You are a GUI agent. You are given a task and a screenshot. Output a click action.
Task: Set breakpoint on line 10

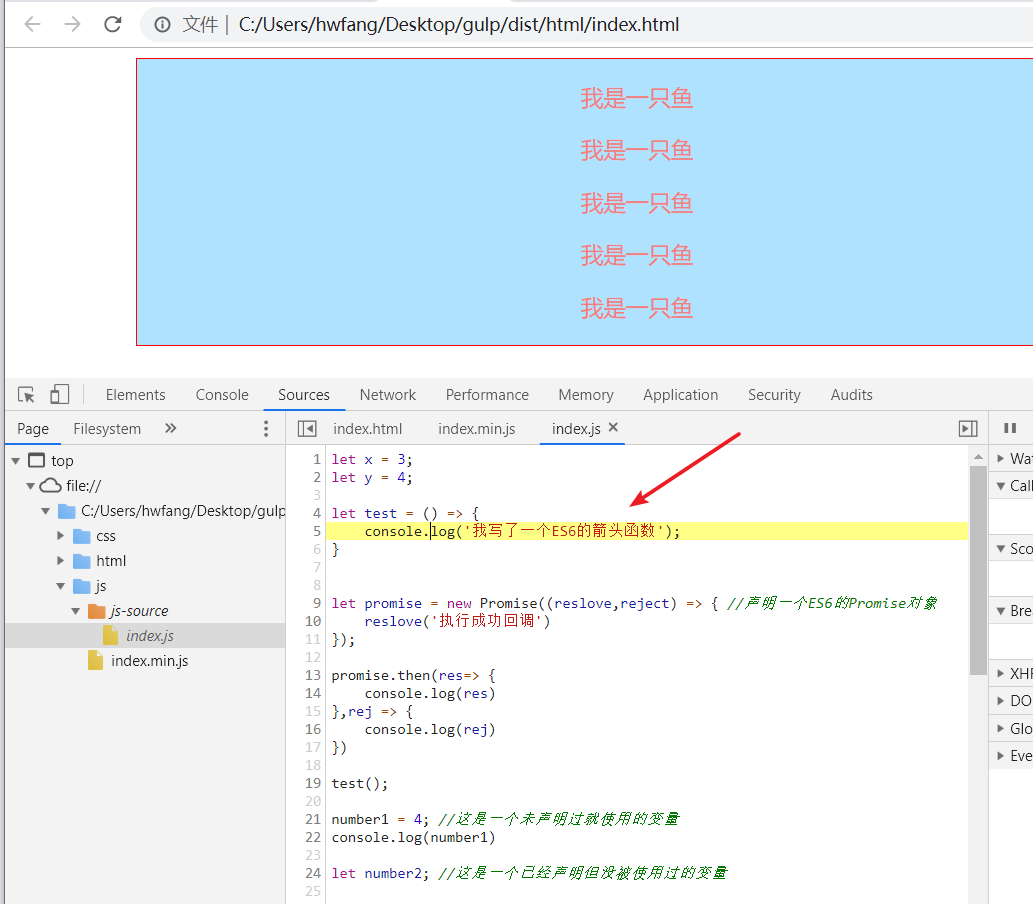pyautogui.click(x=312, y=621)
